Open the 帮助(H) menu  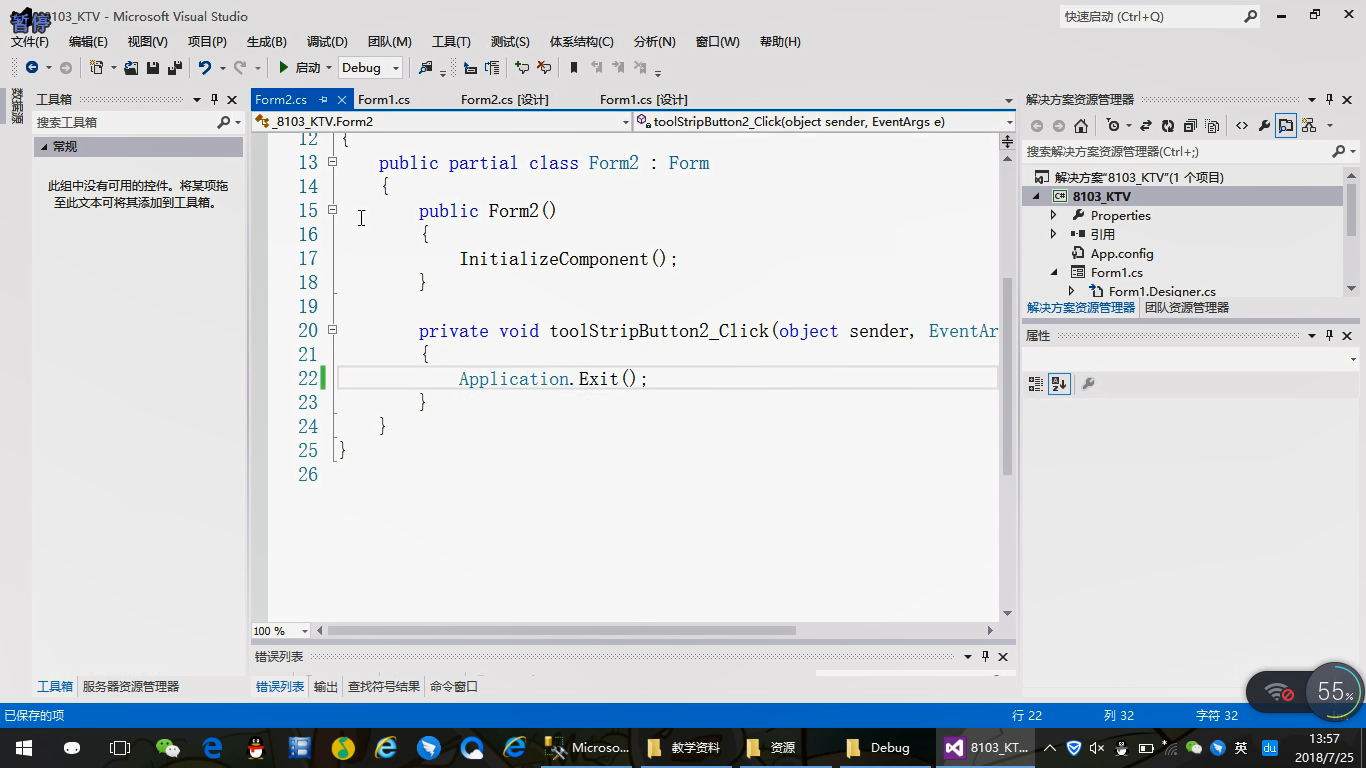pos(780,41)
